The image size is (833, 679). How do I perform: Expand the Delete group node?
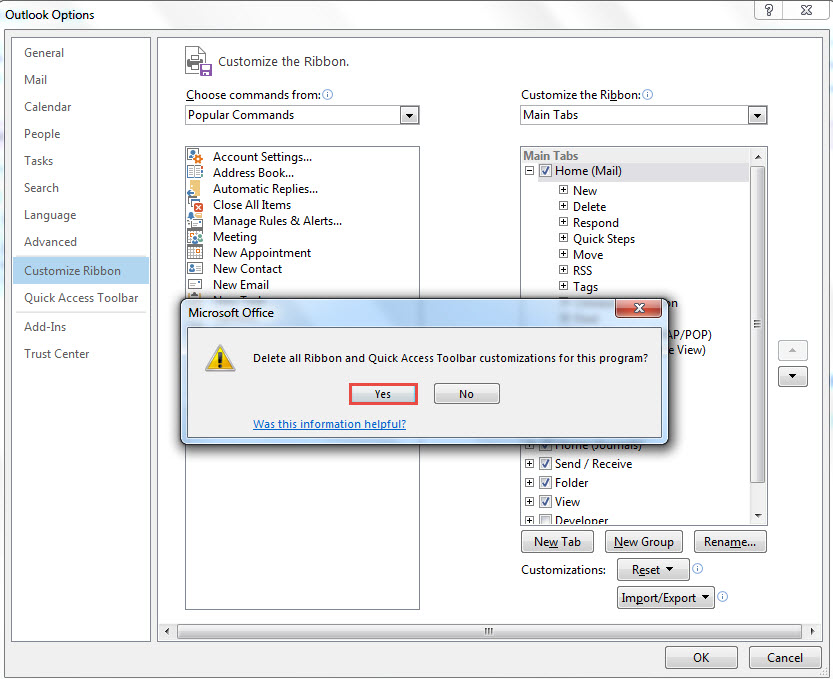tap(563, 206)
